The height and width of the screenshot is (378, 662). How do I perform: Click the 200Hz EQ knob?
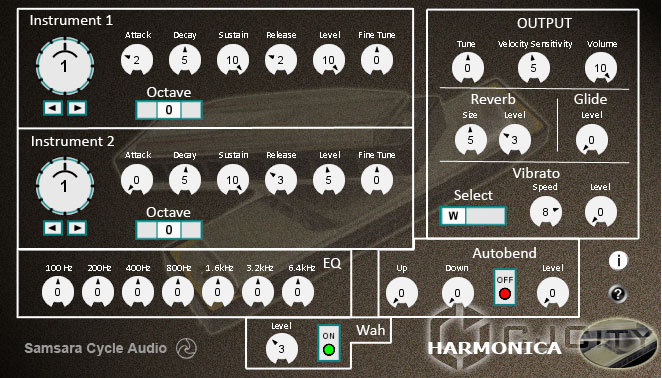(x=98, y=291)
